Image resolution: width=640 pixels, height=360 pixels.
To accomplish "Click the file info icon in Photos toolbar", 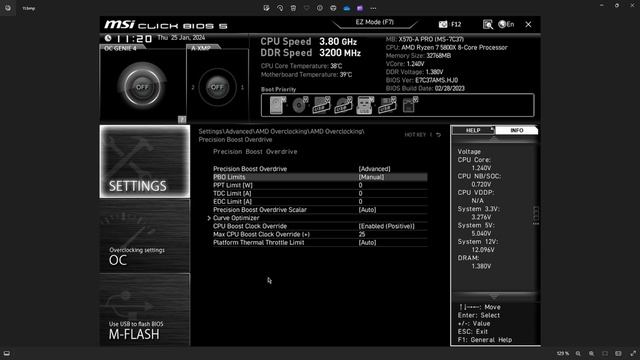I will coord(320,8).
